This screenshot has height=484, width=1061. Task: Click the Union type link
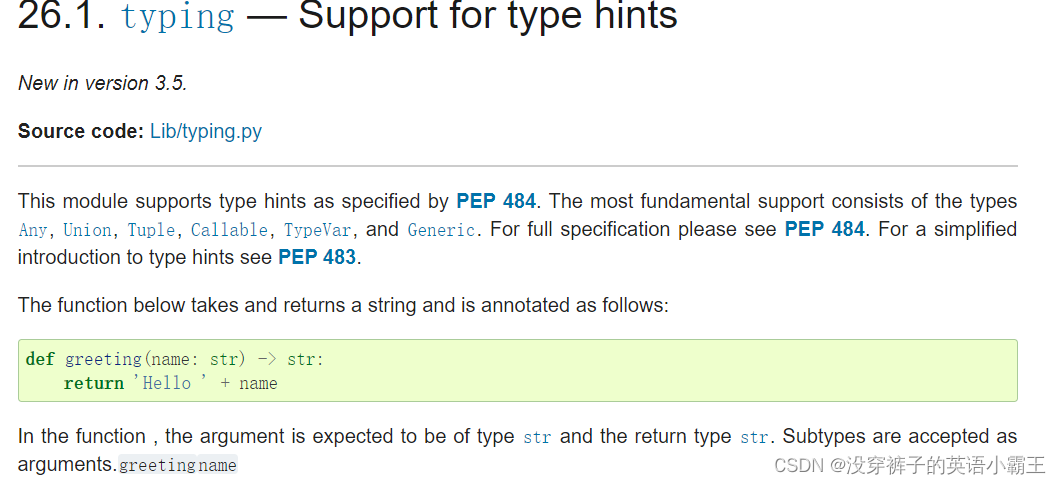[87, 230]
